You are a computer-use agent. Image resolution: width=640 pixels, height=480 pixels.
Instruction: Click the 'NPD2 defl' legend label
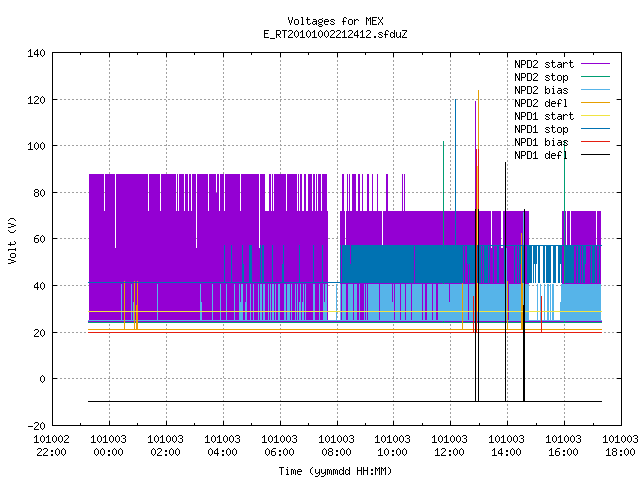coord(541,103)
